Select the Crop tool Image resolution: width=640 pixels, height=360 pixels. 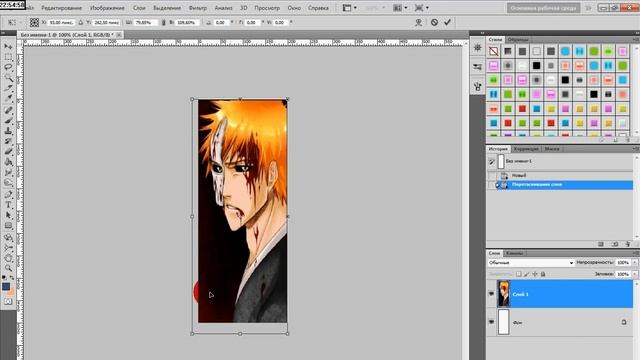pos(8,88)
